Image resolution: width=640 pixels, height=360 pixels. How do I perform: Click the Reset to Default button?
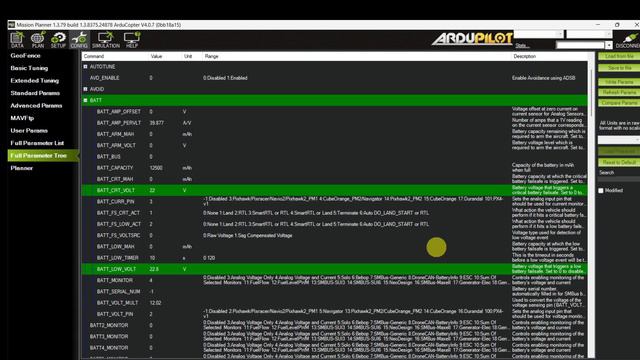pyautogui.click(x=619, y=162)
